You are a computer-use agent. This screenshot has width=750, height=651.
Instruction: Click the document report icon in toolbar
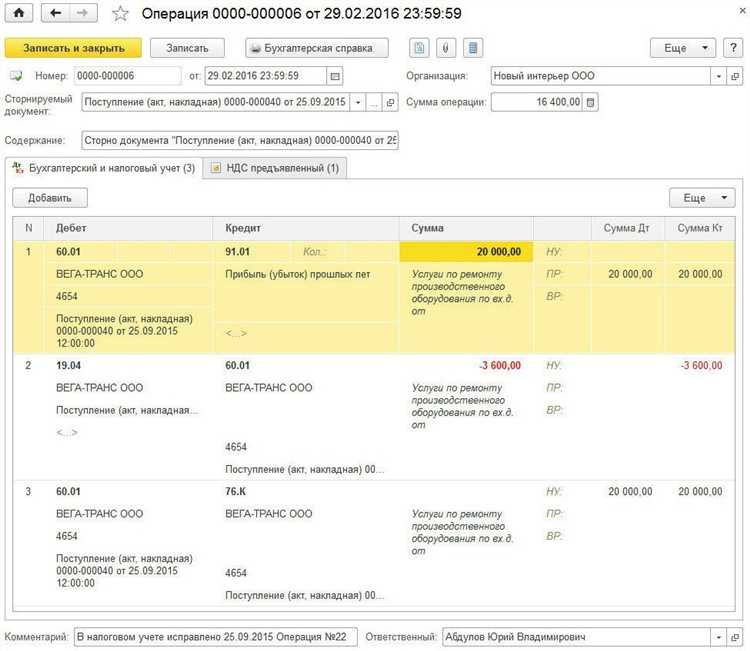coord(419,48)
